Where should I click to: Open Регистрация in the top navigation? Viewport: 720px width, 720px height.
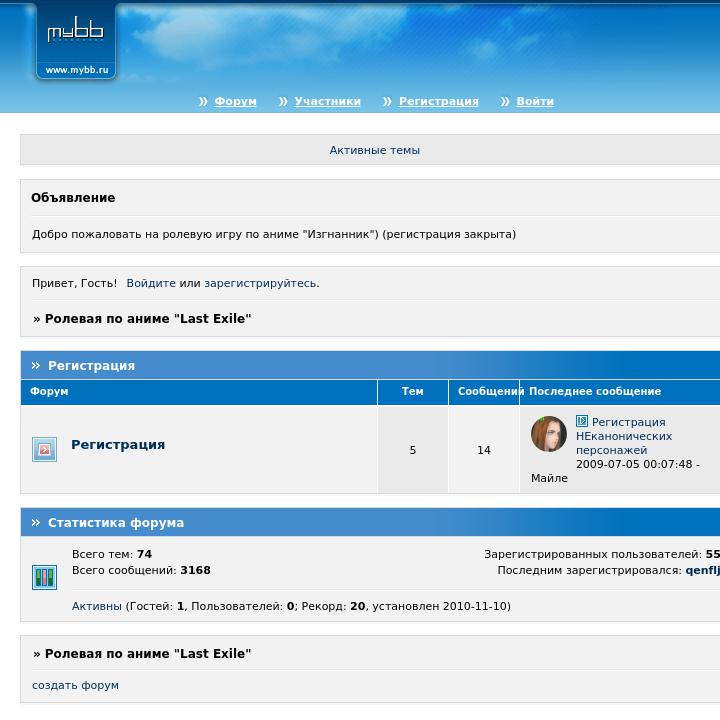(x=439, y=101)
